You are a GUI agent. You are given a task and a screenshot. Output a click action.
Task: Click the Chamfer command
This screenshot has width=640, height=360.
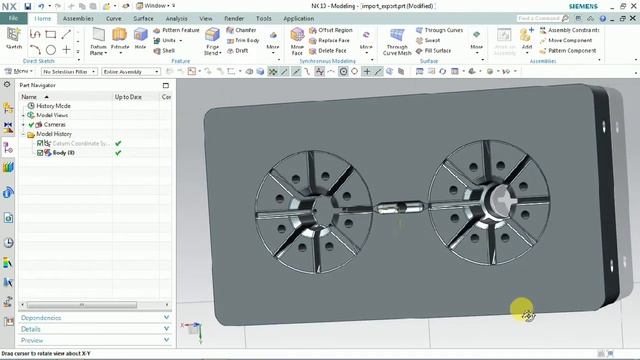241,30
